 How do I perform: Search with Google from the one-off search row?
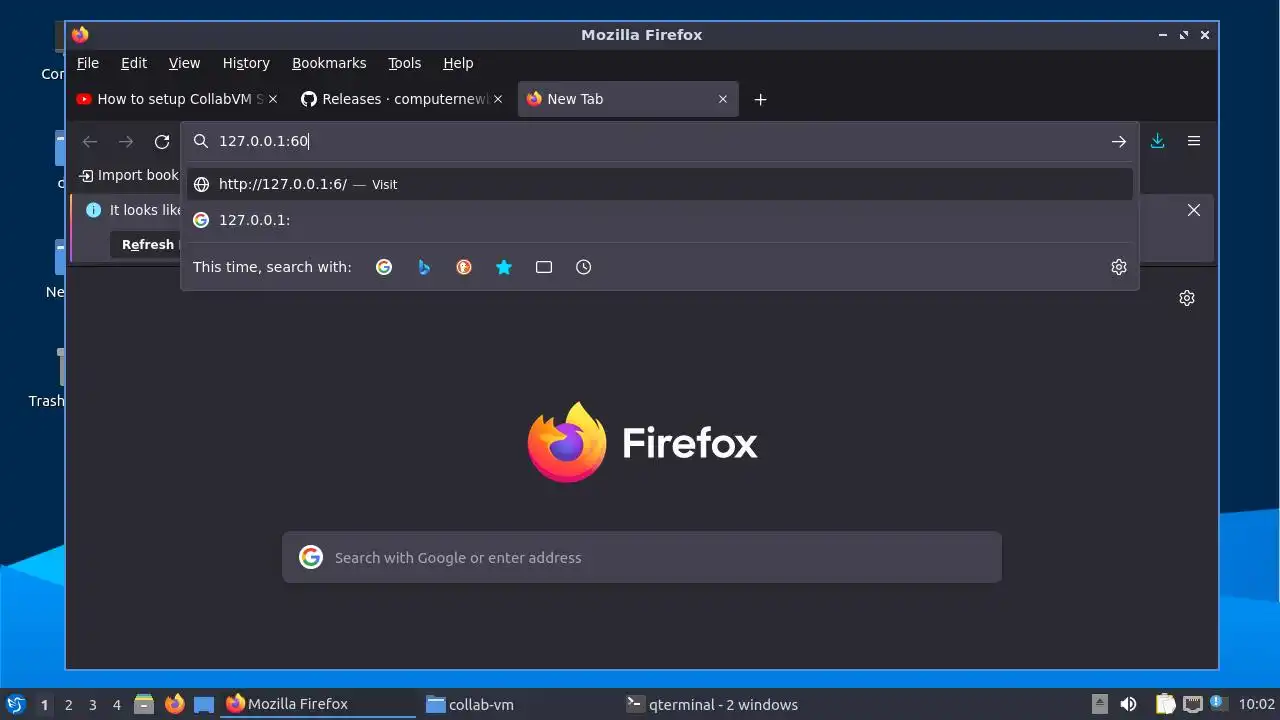click(x=384, y=267)
